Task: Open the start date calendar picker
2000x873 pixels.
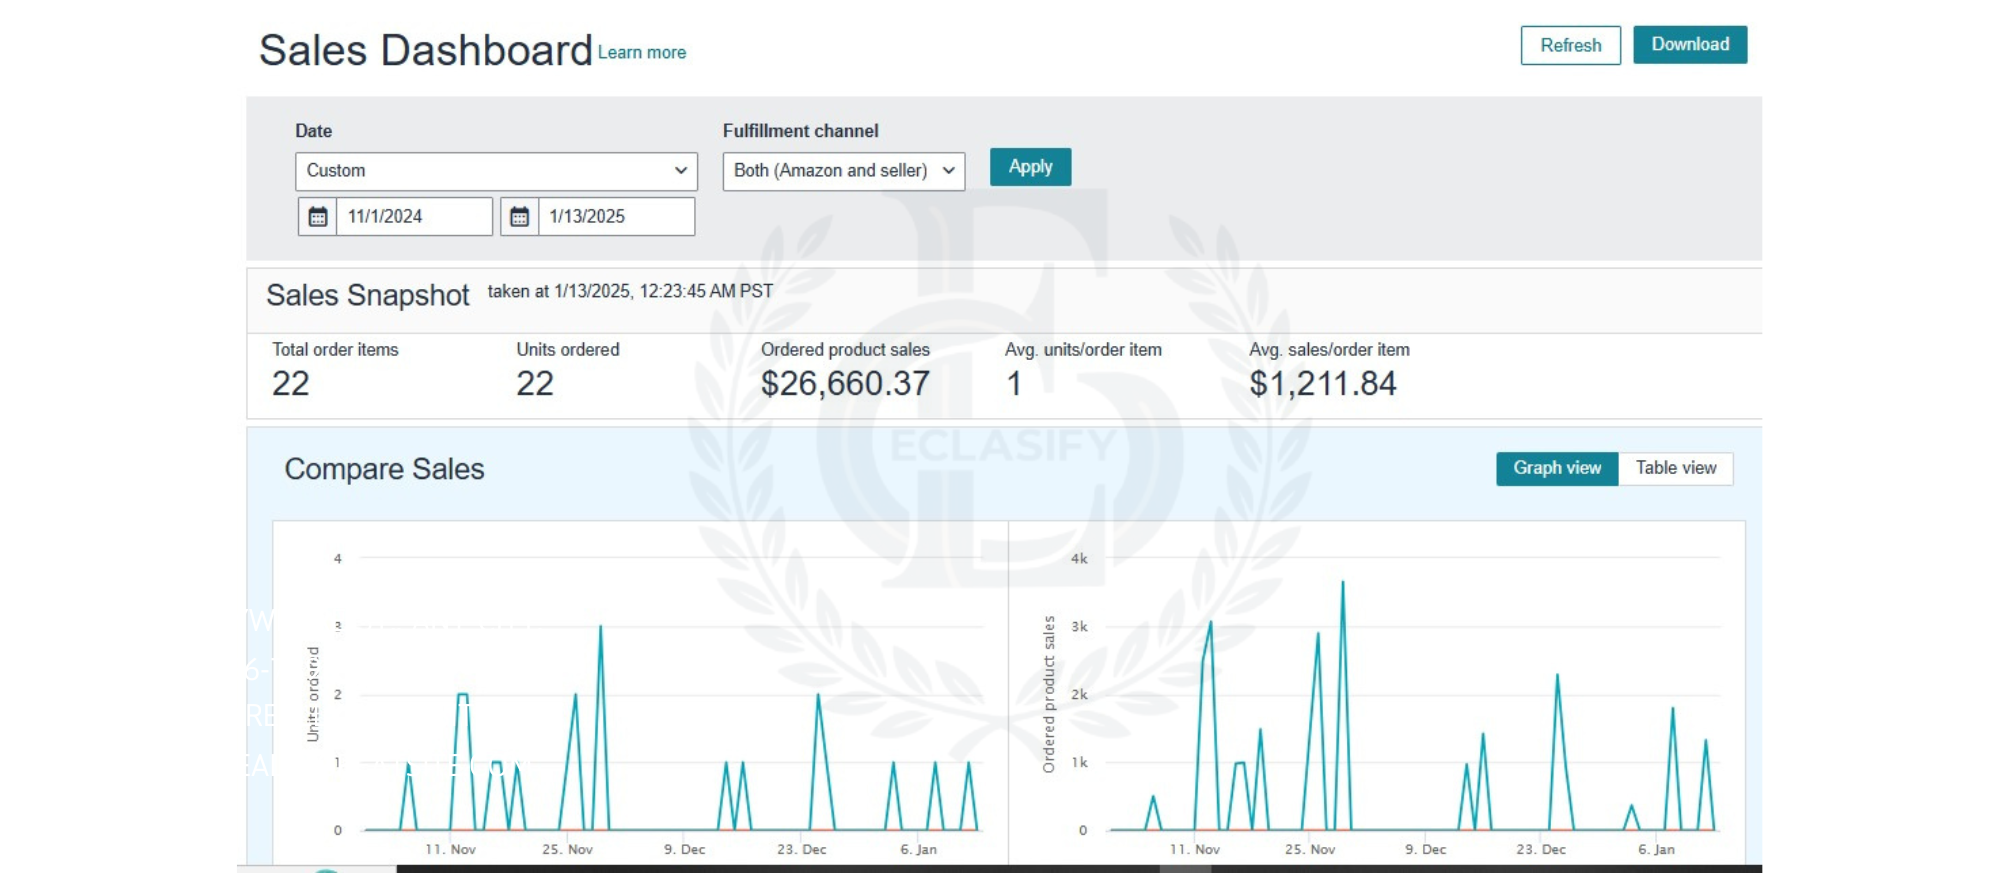Action: pos(317,217)
